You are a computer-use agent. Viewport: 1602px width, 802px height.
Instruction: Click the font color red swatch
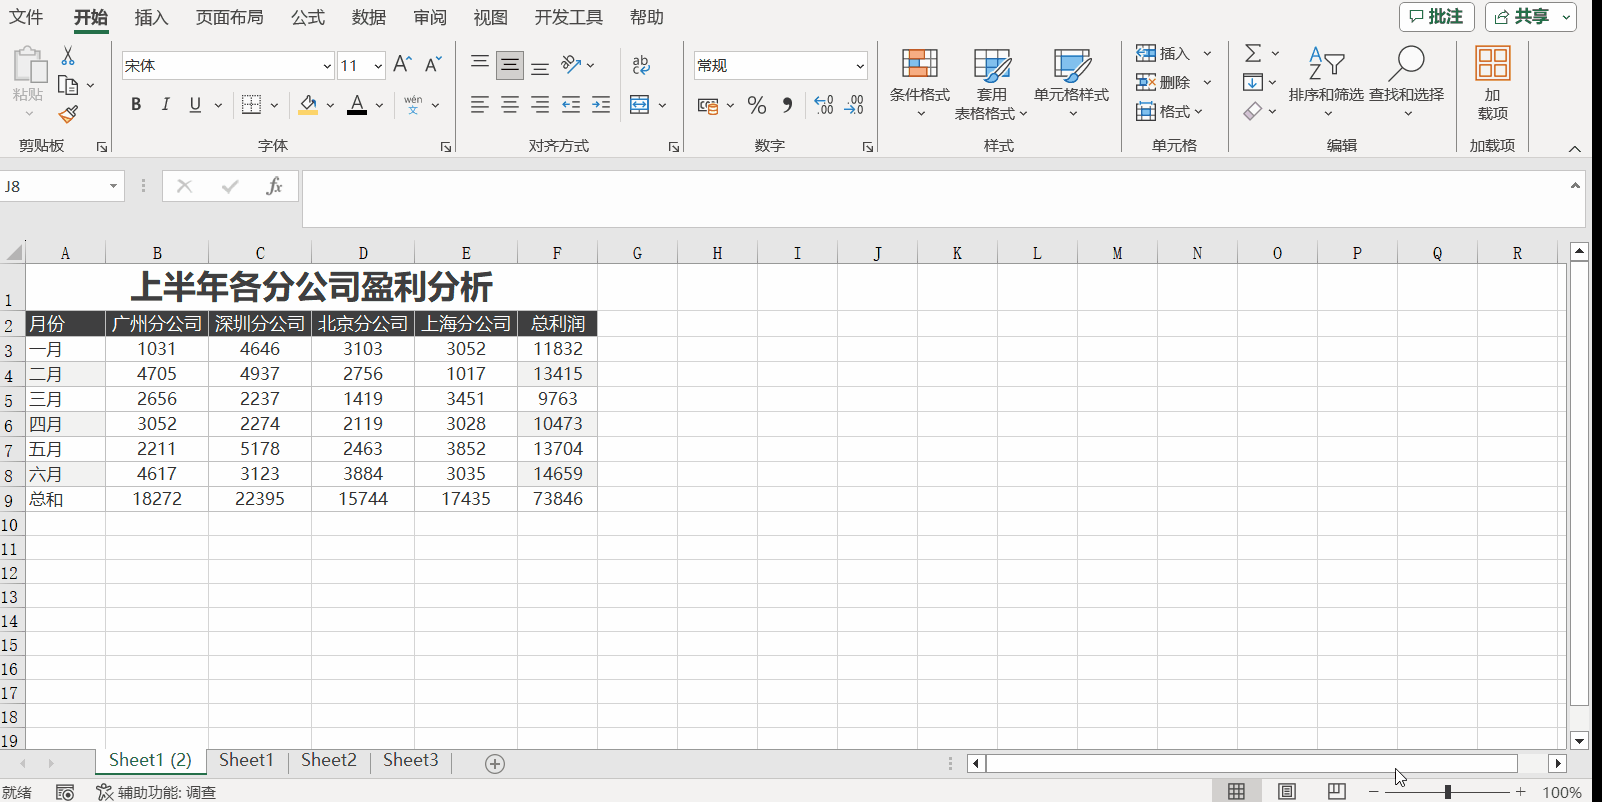(x=357, y=105)
